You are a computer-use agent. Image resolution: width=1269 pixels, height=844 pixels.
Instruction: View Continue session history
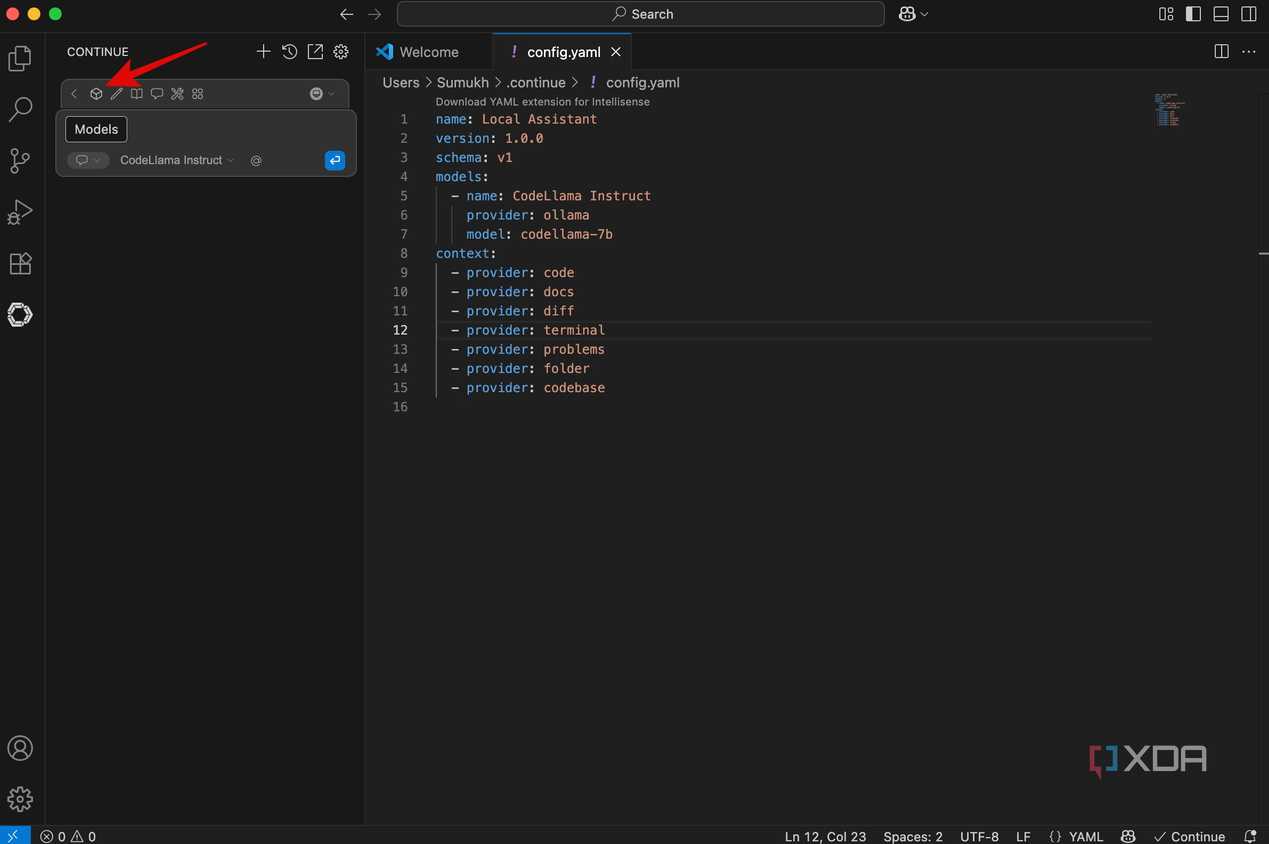click(x=289, y=51)
